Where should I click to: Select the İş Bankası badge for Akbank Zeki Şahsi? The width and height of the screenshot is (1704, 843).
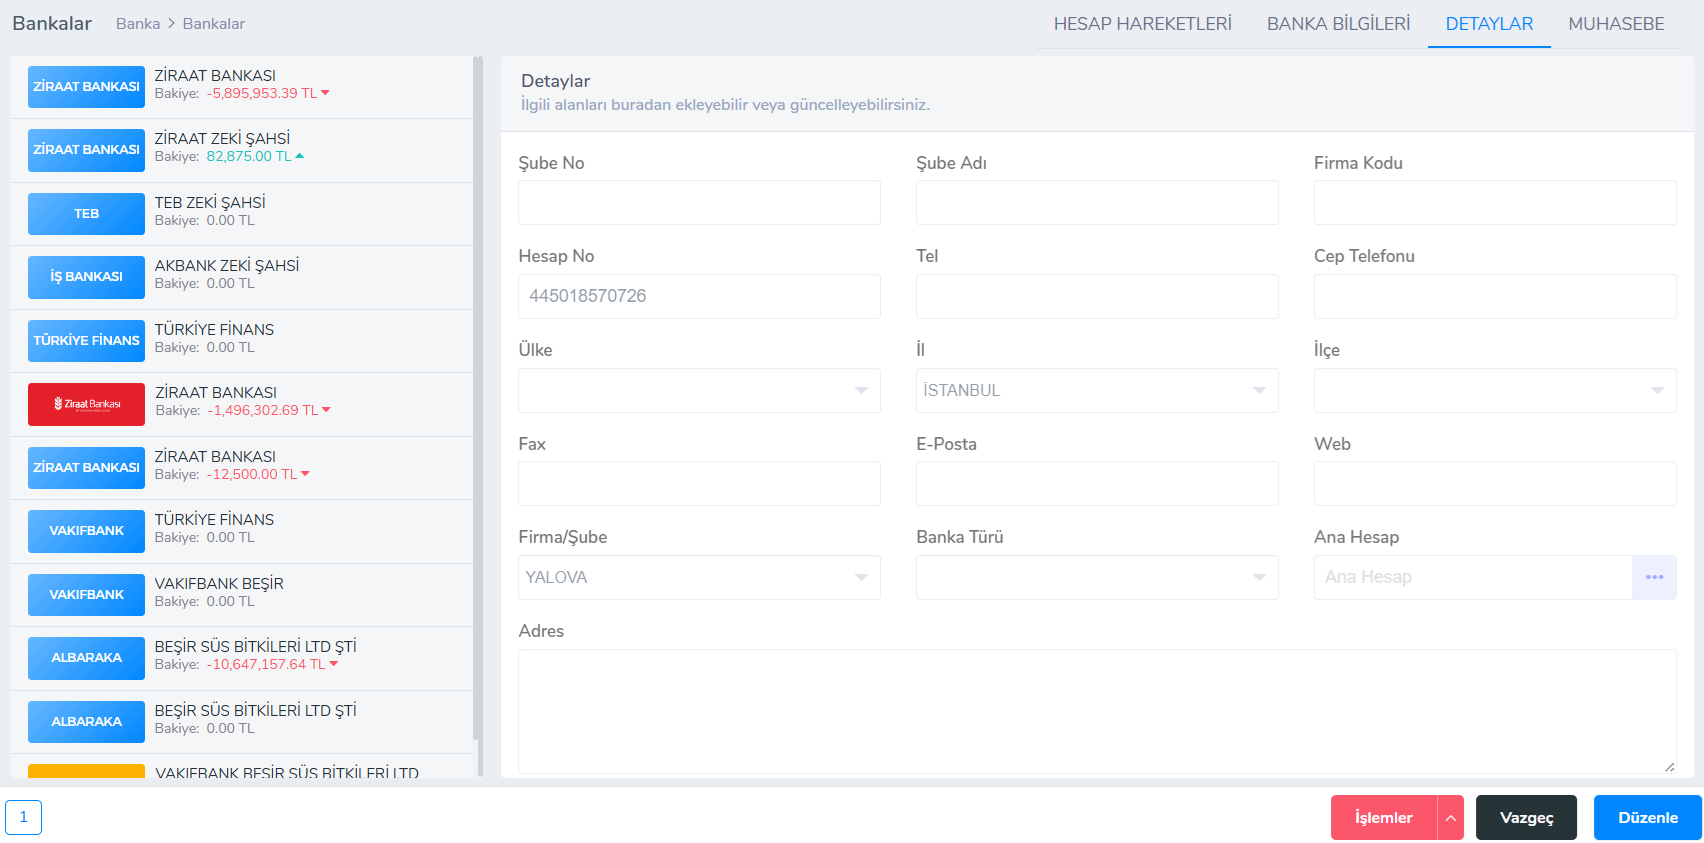tap(86, 277)
